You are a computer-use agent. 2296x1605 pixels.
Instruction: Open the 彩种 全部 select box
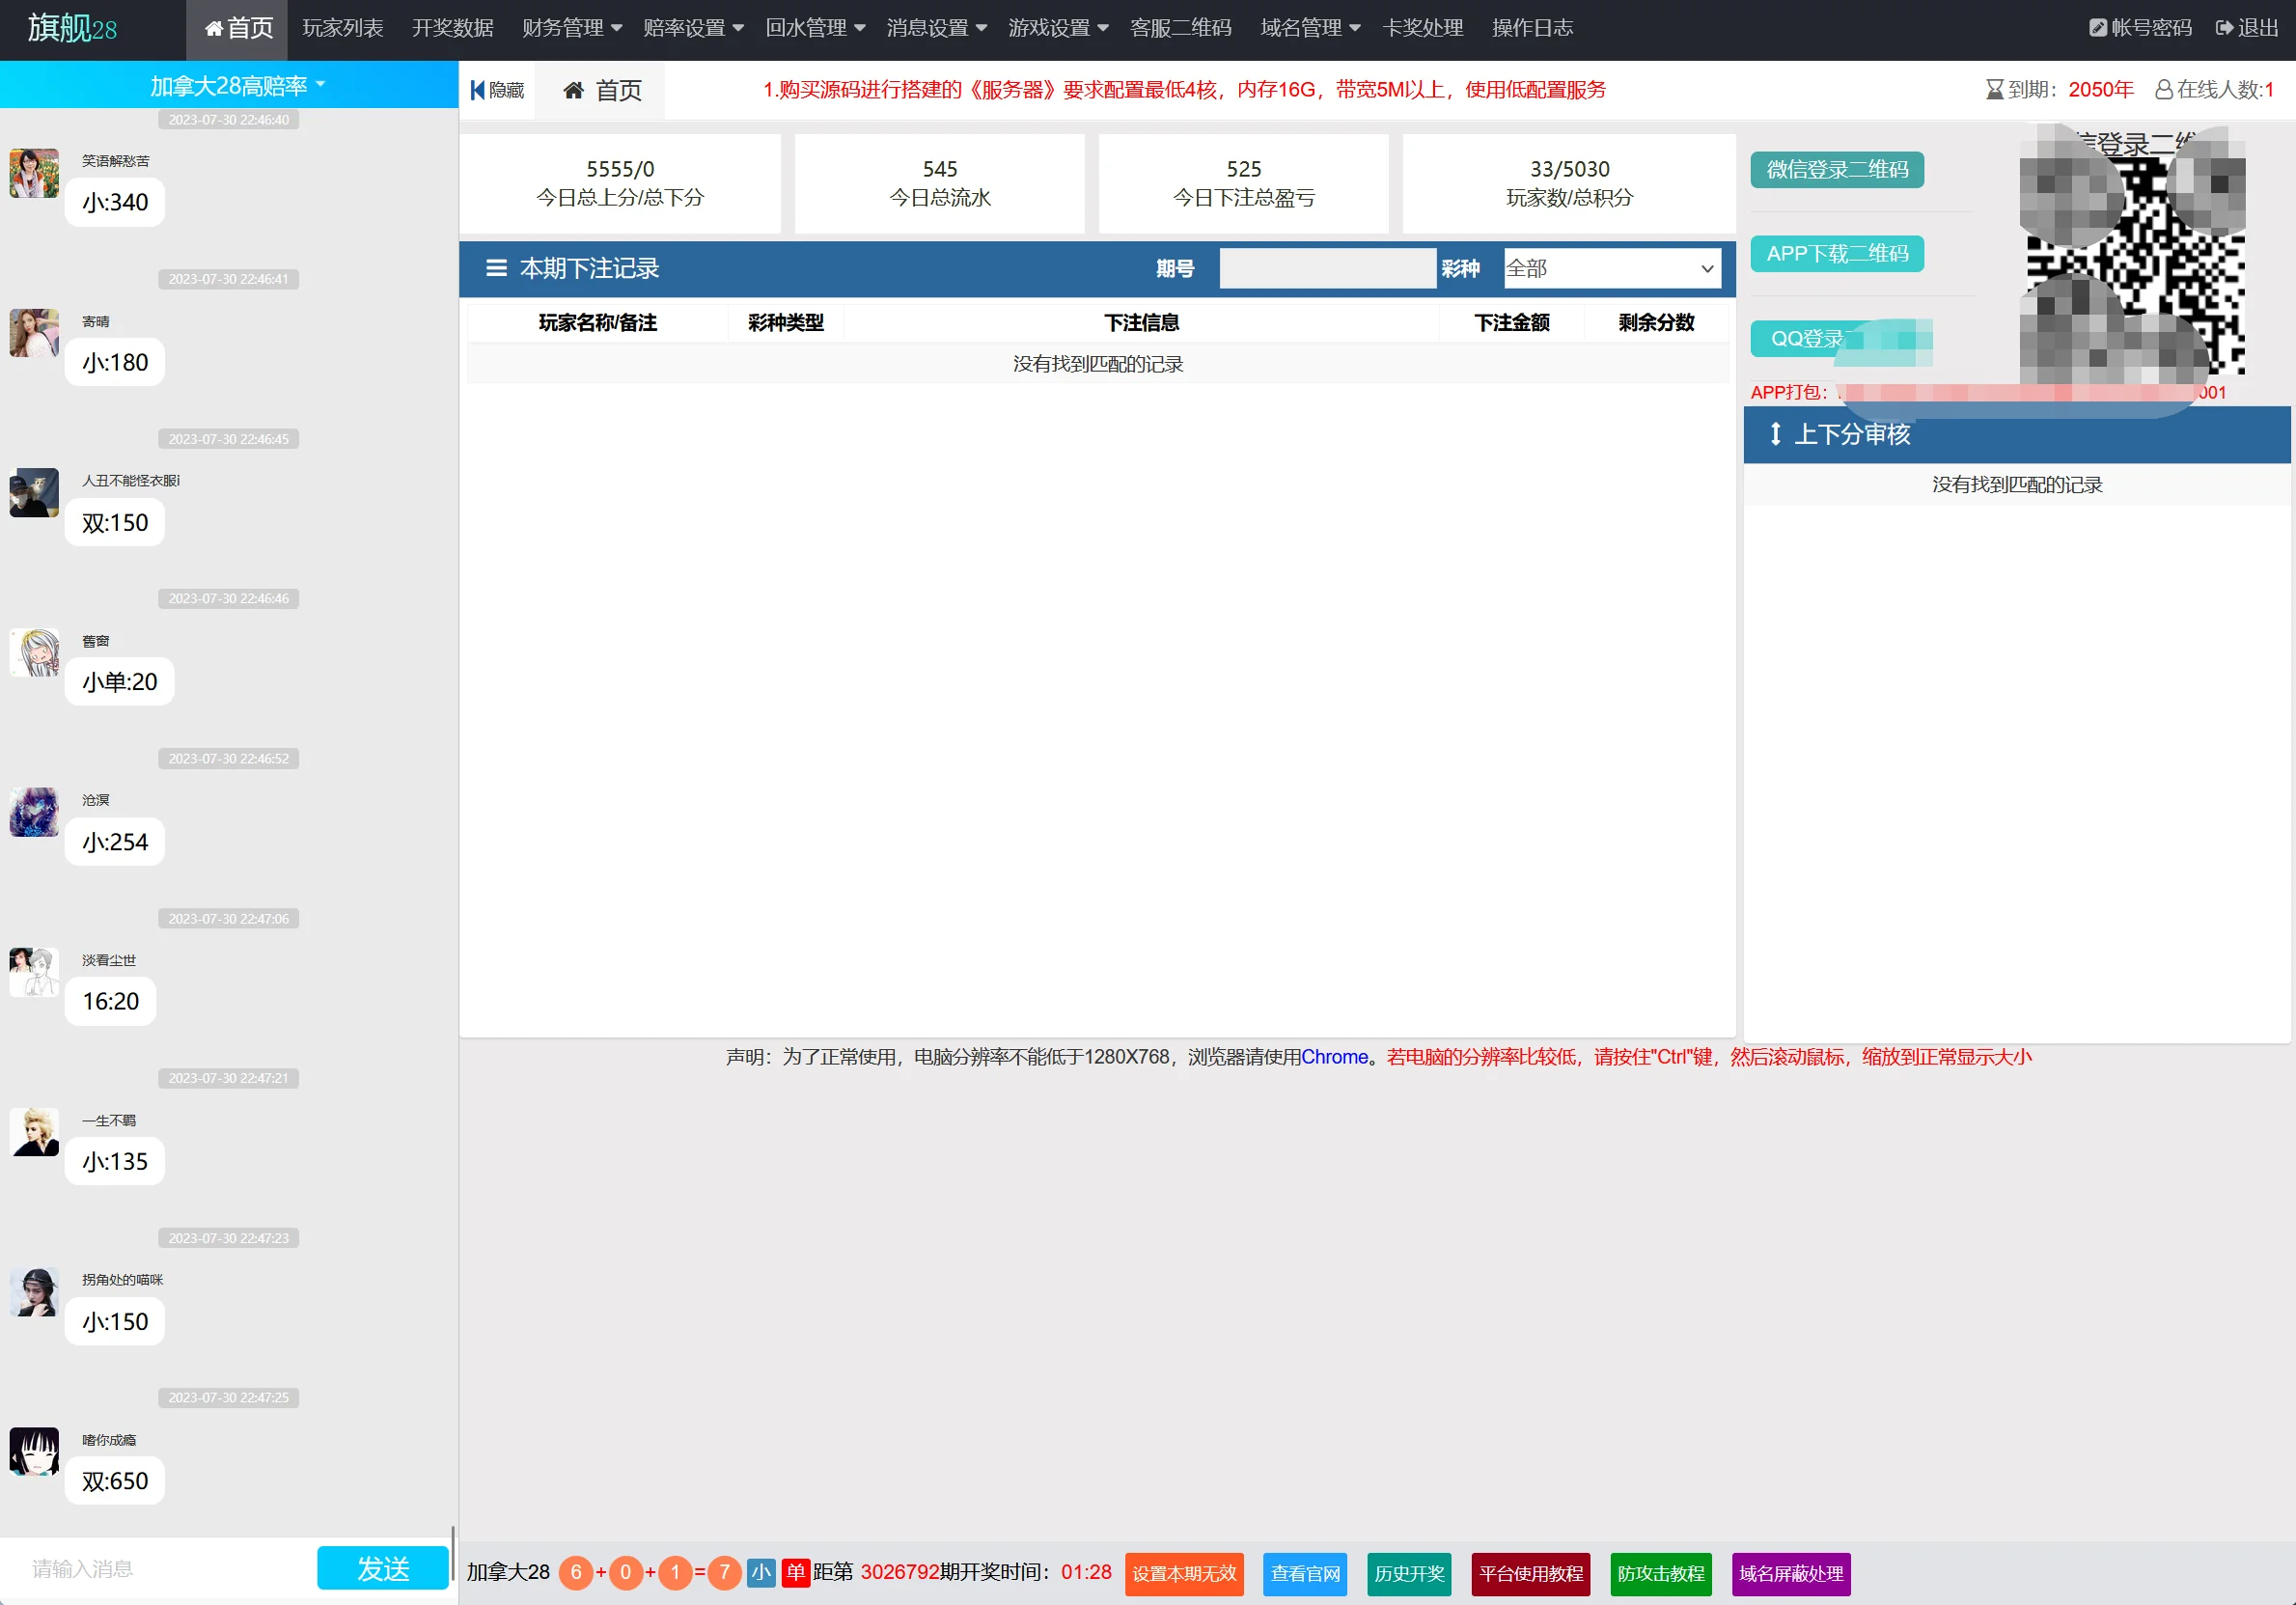(1611, 268)
